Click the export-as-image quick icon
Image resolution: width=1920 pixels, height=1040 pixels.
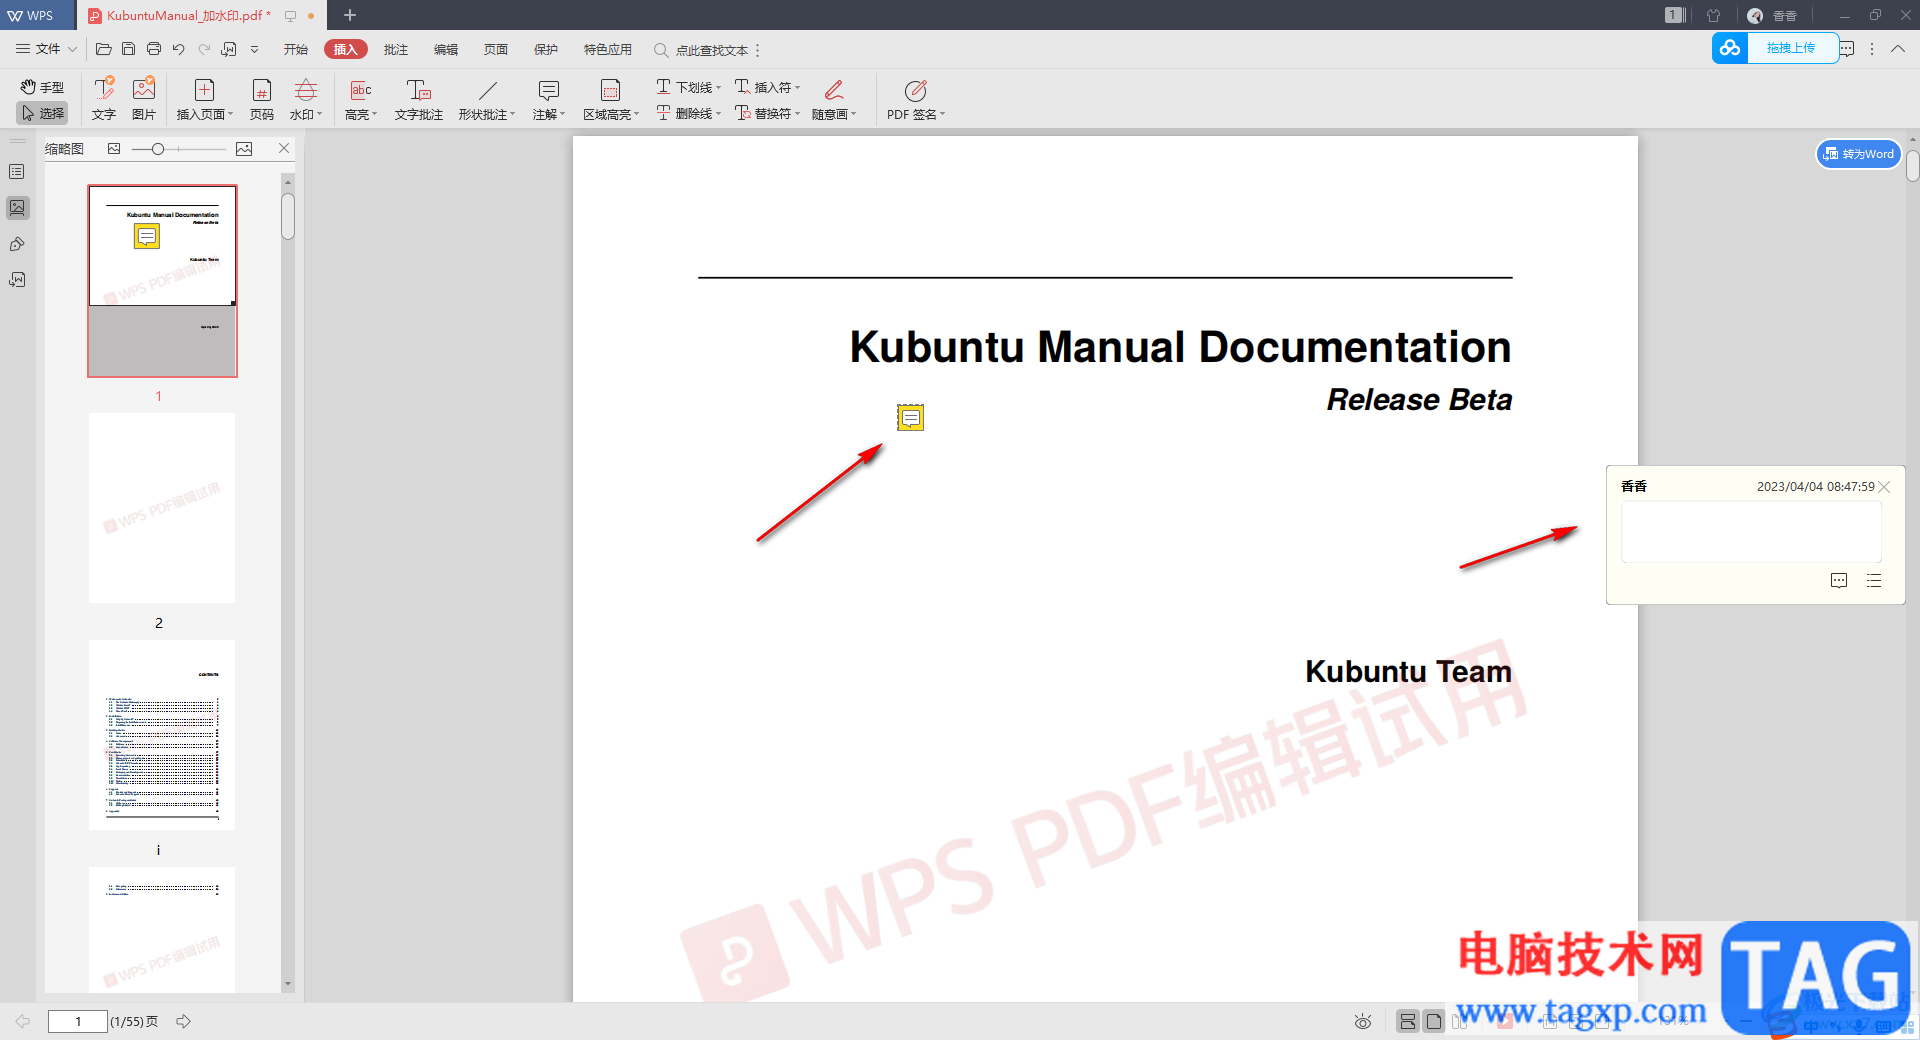tap(229, 49)
